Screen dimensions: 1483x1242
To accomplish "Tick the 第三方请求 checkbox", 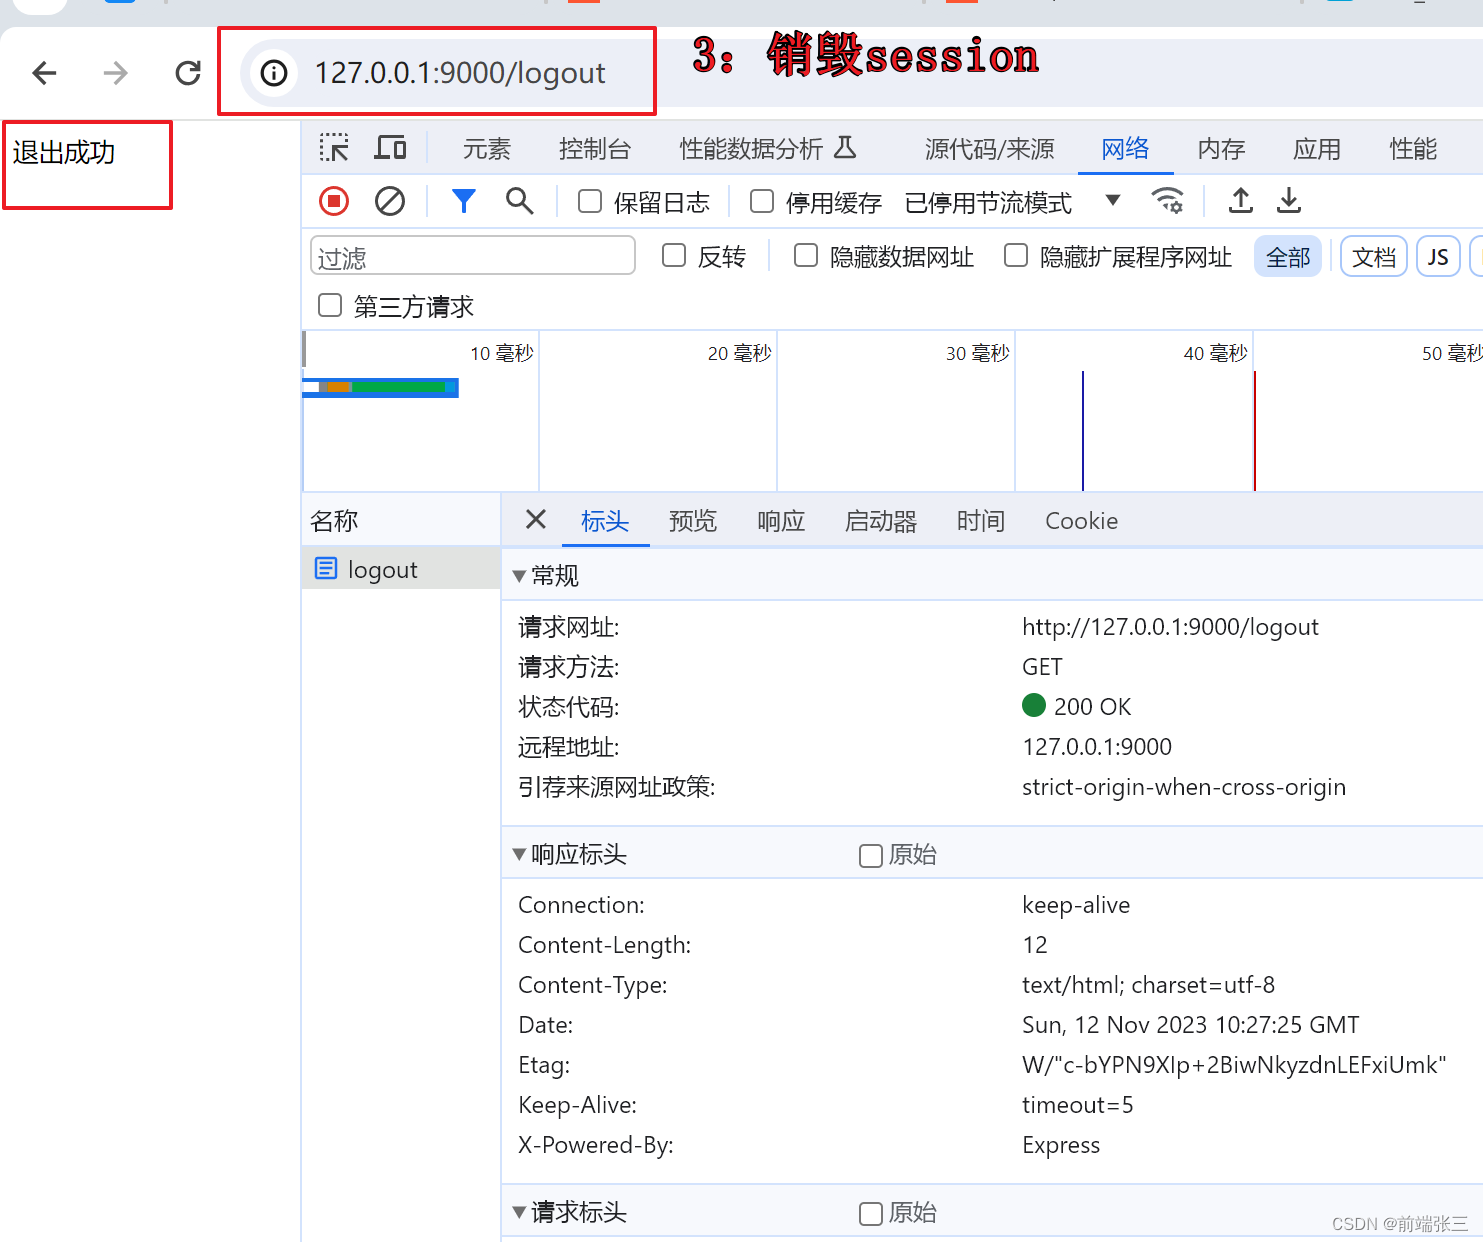I will point(330,305).
